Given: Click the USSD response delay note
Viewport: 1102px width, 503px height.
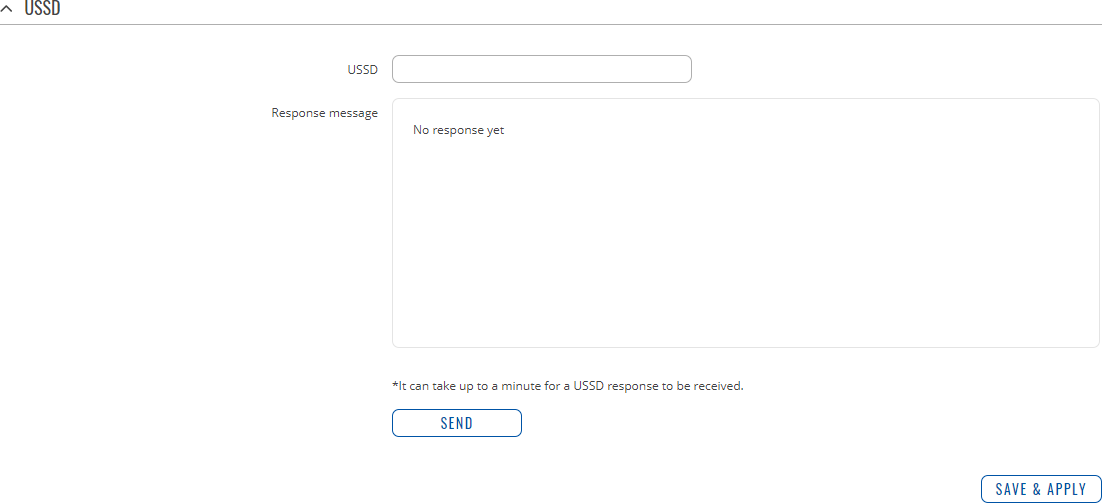Looking at the screenshot, I should tap(567, 386).
